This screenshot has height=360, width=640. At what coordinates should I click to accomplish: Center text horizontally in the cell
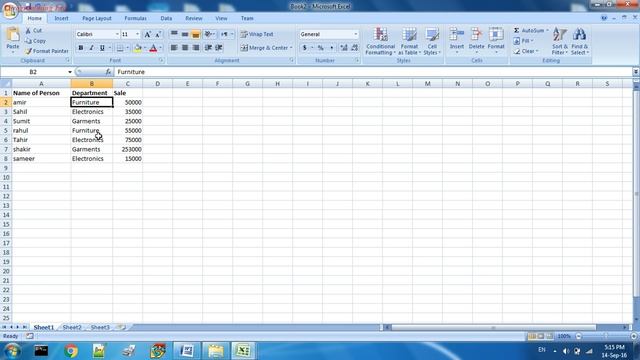click(185, 48)
